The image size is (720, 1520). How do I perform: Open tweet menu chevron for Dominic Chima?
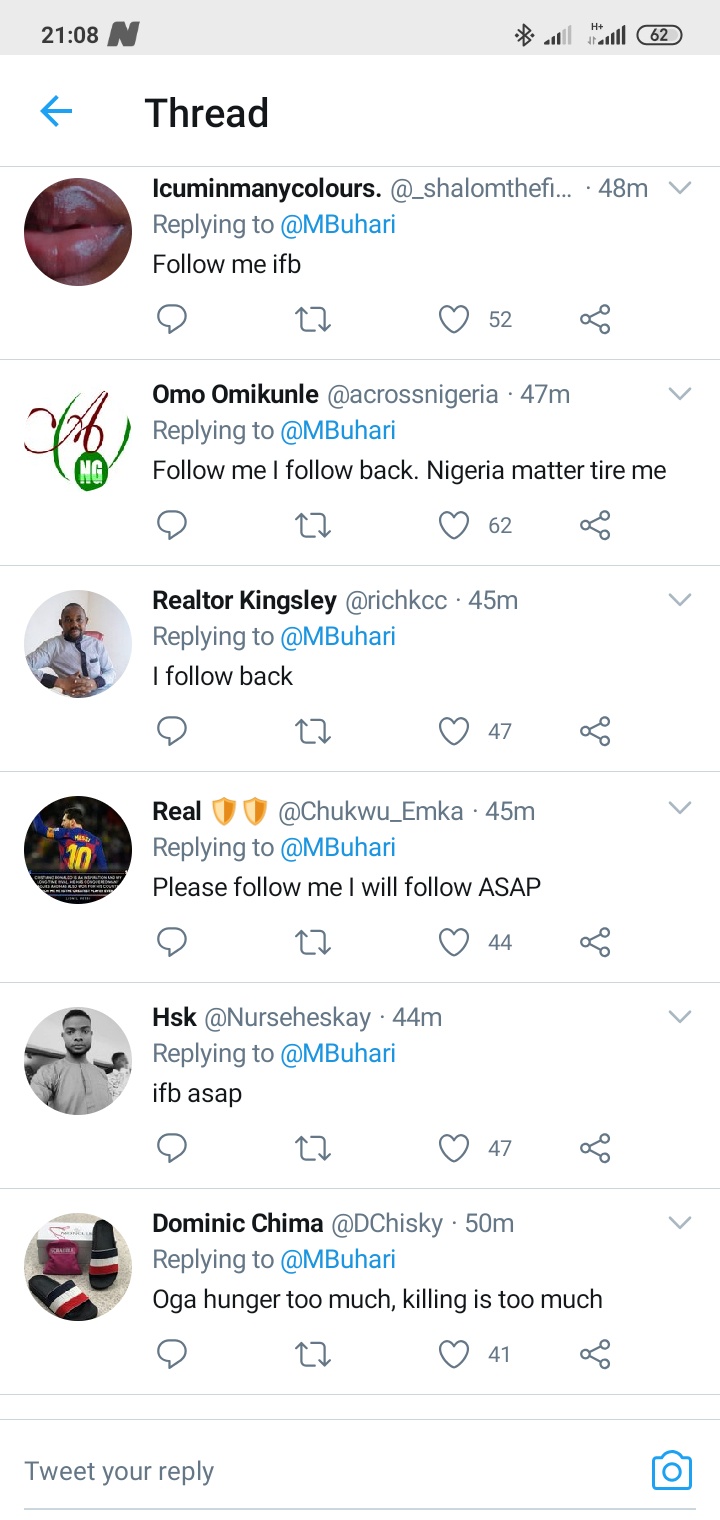680,1223
